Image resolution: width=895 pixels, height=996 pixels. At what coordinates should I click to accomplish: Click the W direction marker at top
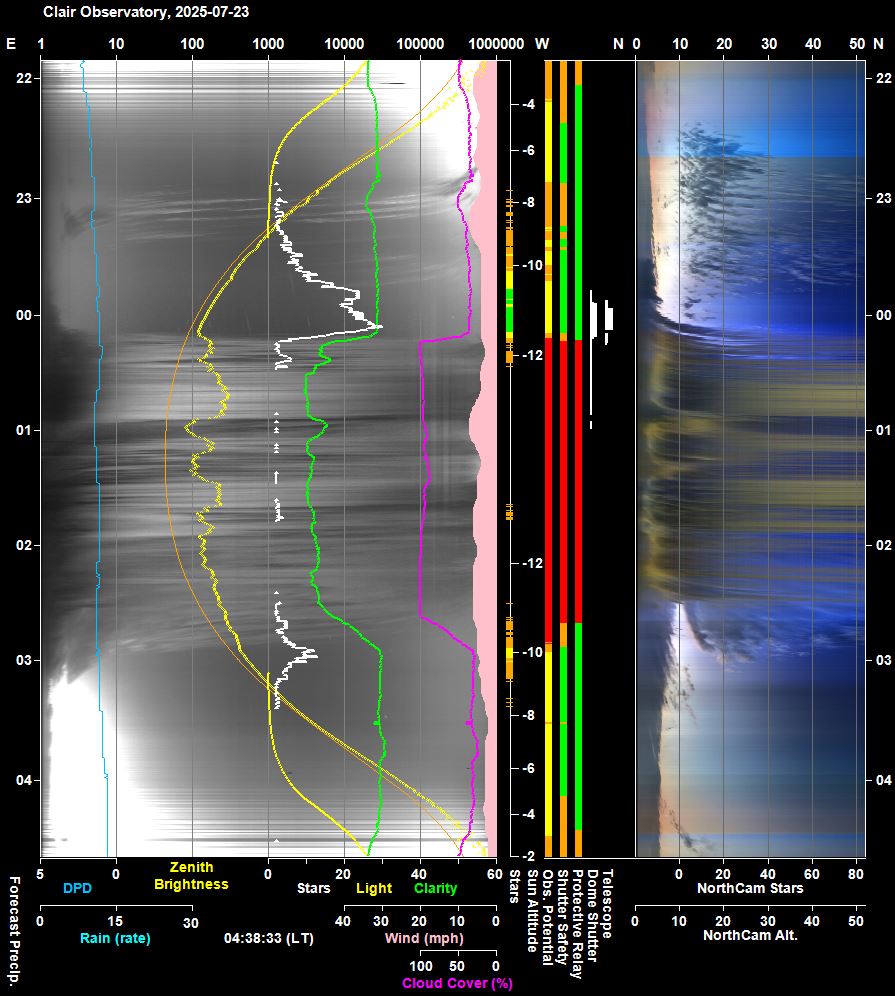tap(542, 44)
